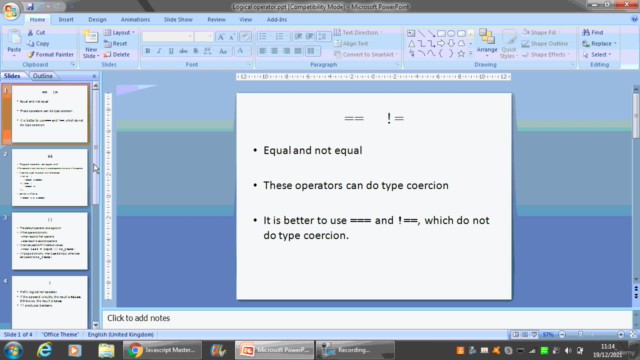Select the slide 2 thumbnail
This screenshot has width=640, height=360.
(x=50, y=178)
